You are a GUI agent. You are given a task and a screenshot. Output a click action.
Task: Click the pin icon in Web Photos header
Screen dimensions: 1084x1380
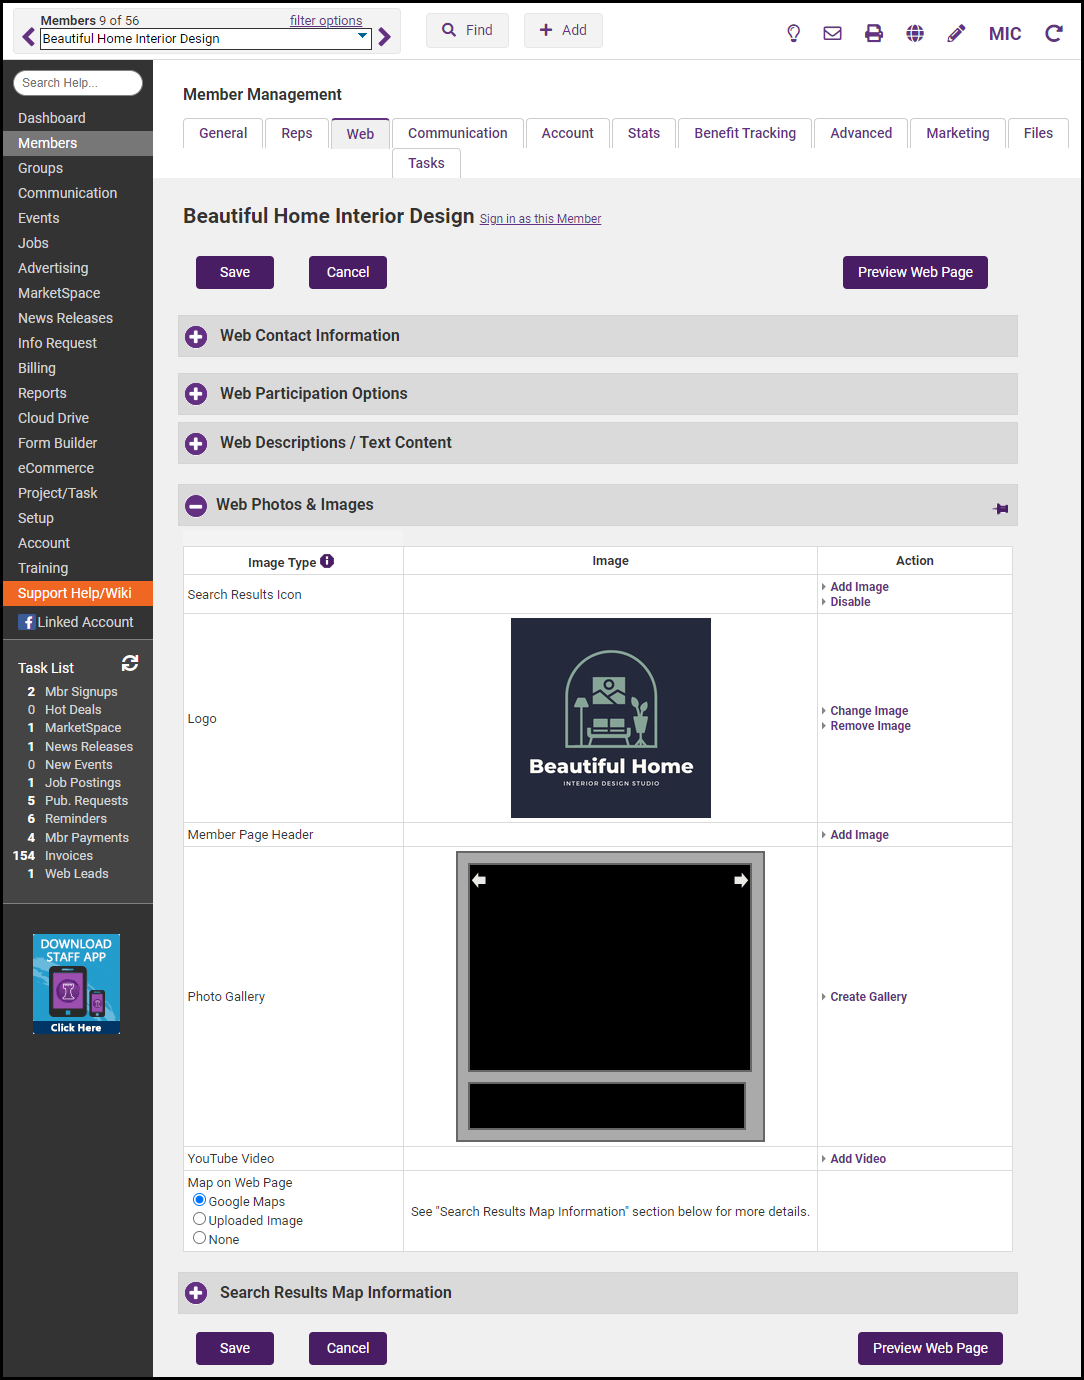[1000, 509]
